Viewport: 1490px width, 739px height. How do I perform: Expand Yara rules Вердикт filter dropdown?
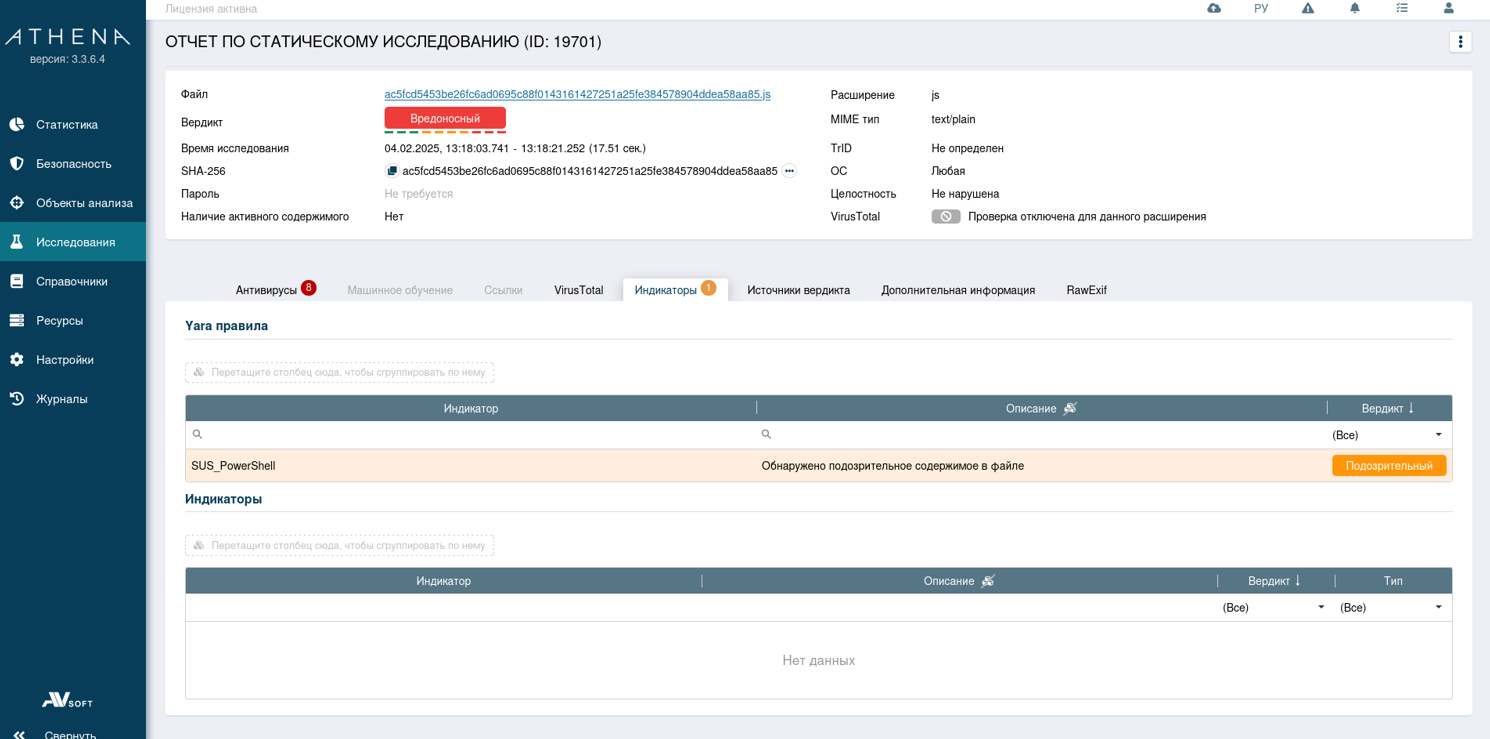[1438, 435]
